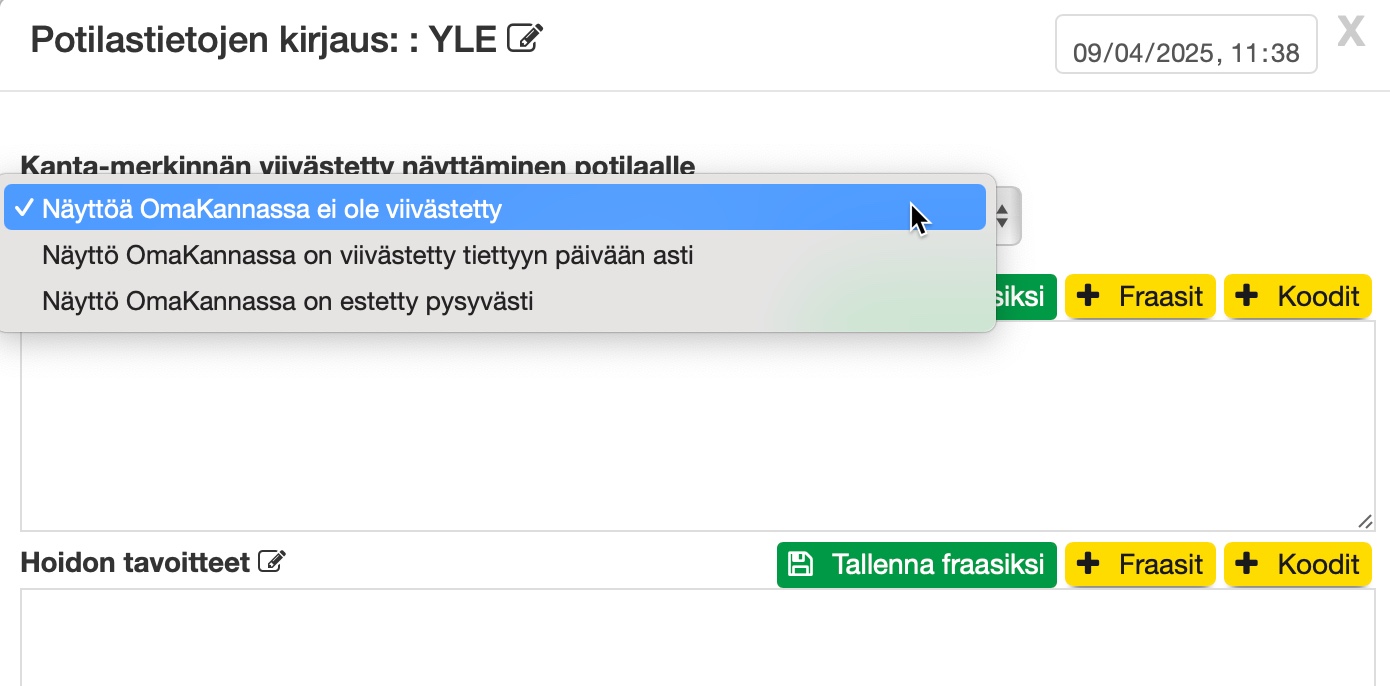Viewport: 1390px width, 686px height.
Task: Click the plus icon on the upper Koodit button
Action: pos(1247,296)
